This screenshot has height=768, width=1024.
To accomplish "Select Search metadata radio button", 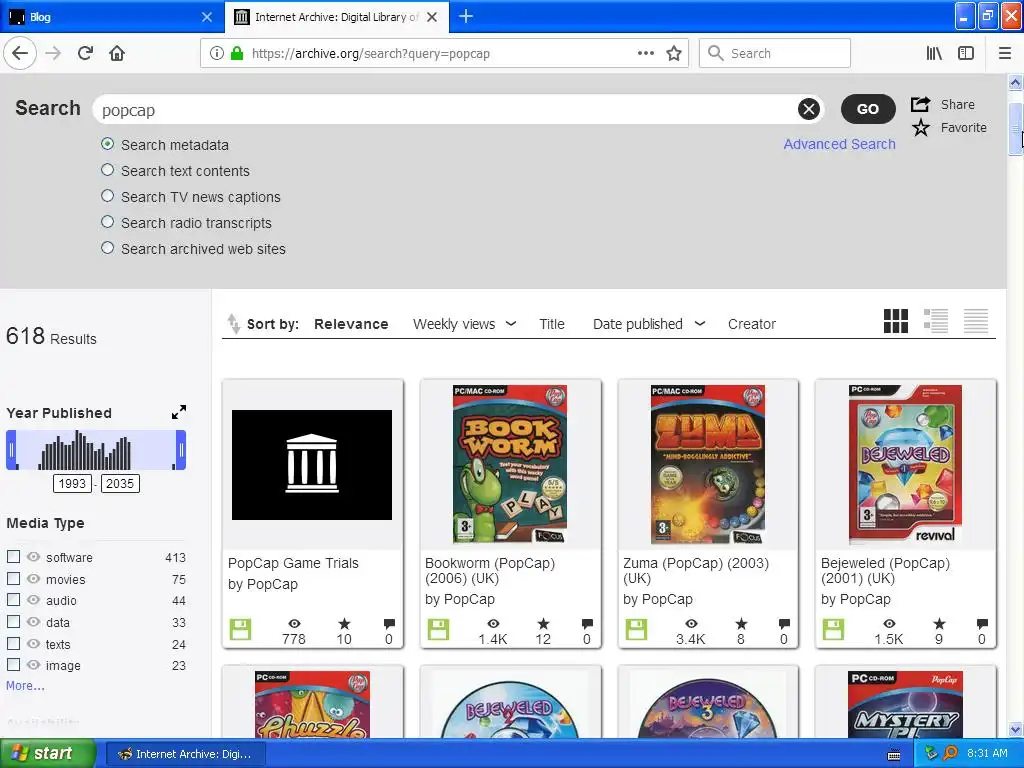I will click(x=108, y=144).
